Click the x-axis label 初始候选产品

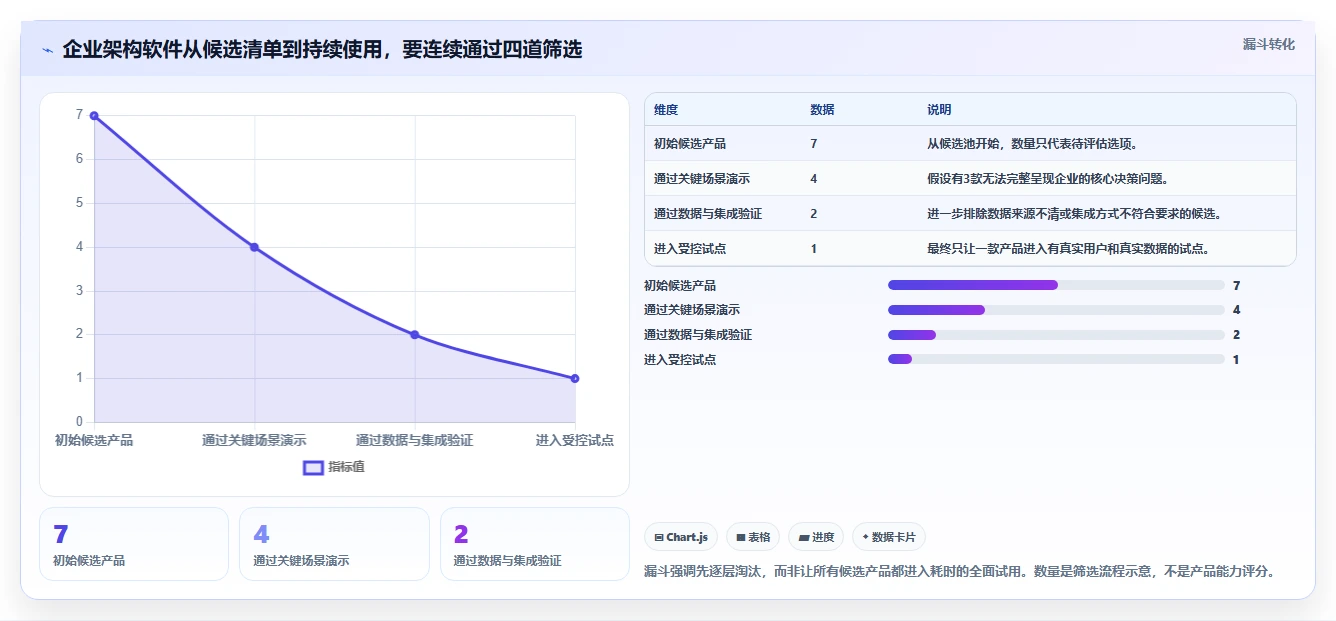94,440
